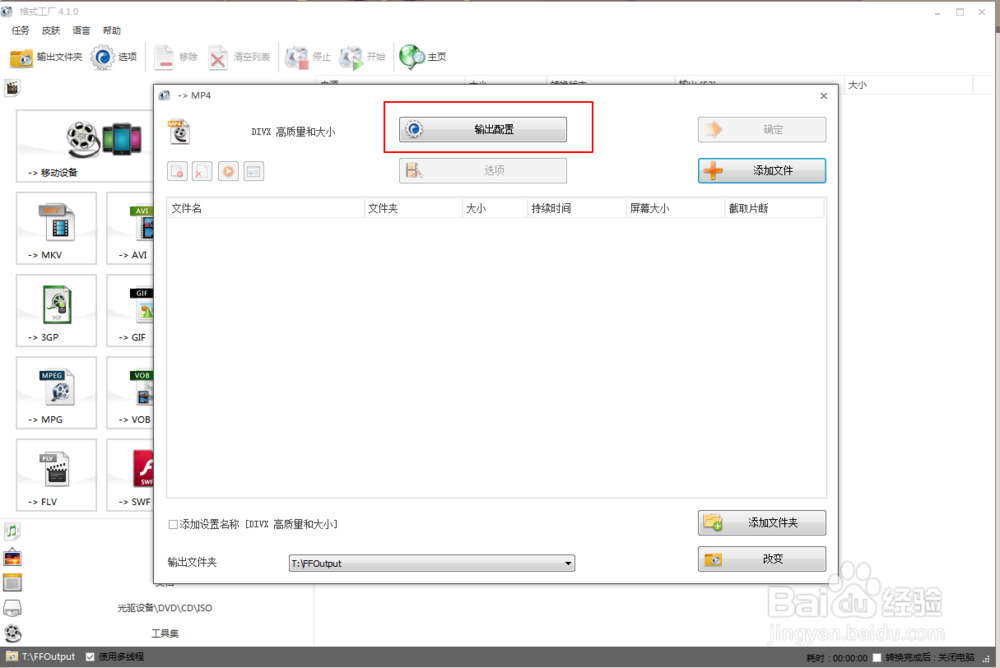Toggle the 转换完成后：关闭电脑 checkbox

[877, 658]
